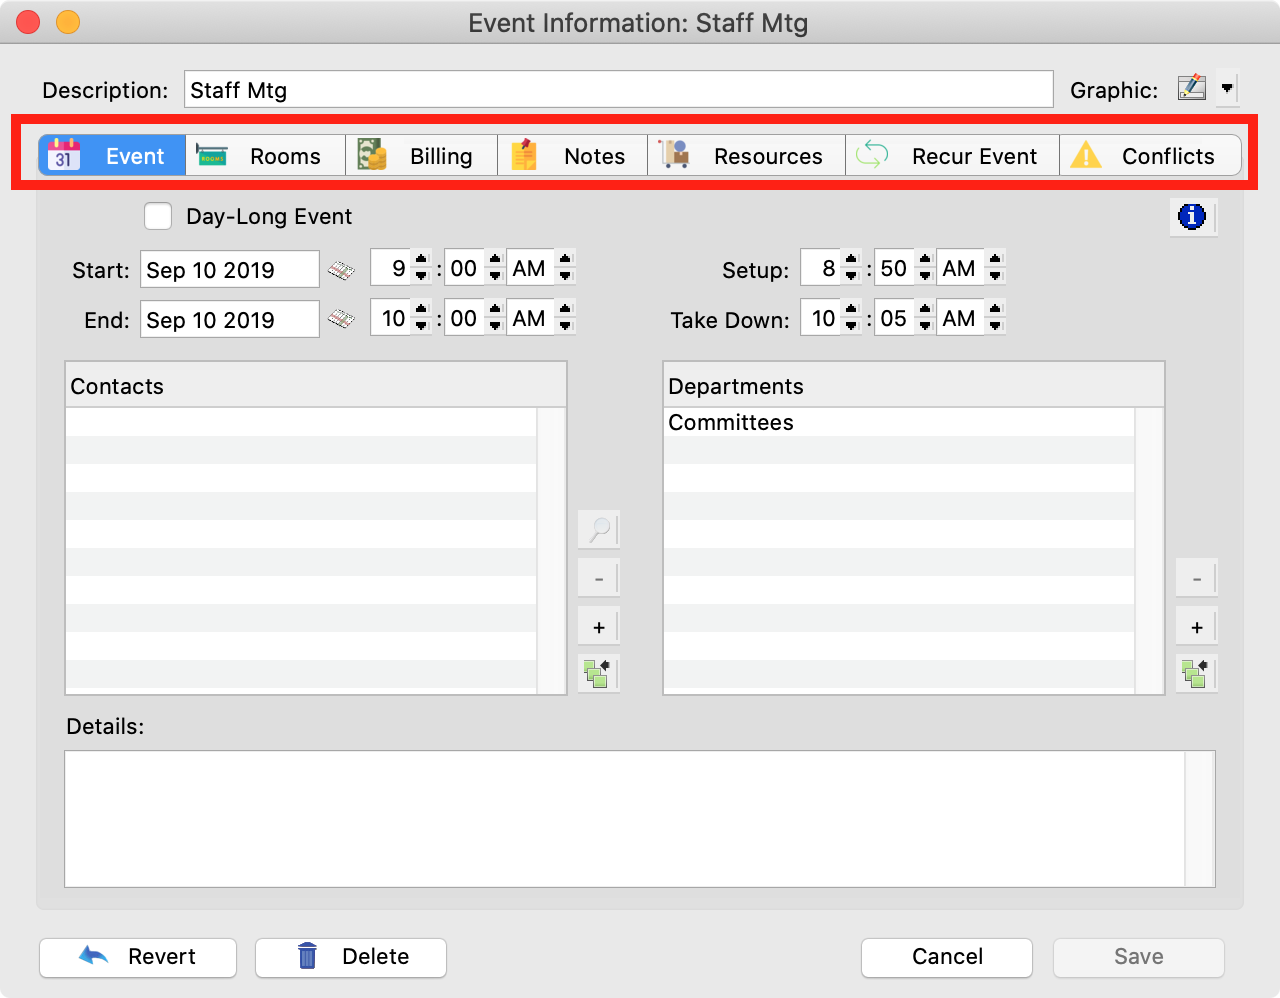Click the green squares icon under Departments
This screenshot has width=1280, height=998.
[1196, 674]
